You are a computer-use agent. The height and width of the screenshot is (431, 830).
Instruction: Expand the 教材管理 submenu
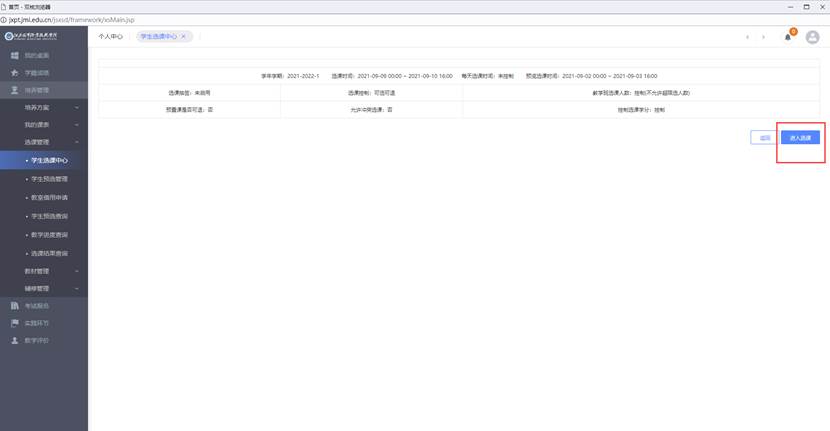tap(77, 270)
